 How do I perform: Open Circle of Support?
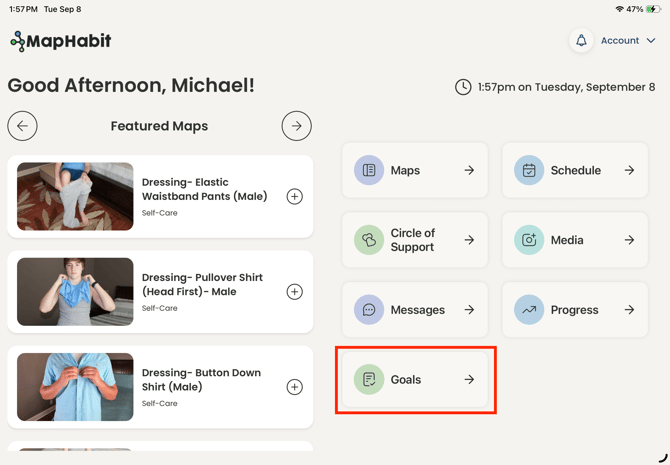pos(415,240)
